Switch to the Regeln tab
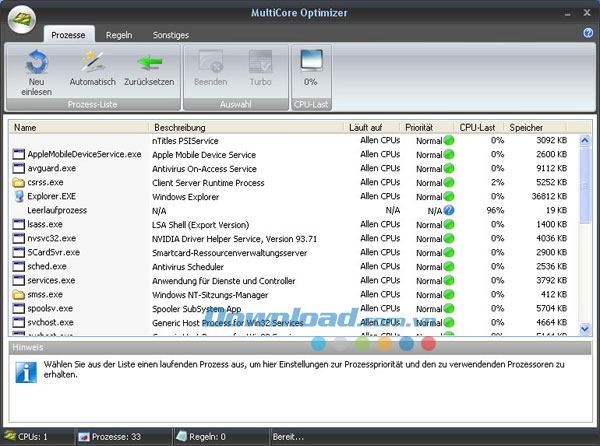This screenshot has width=600, height=446. click(119, 34)
